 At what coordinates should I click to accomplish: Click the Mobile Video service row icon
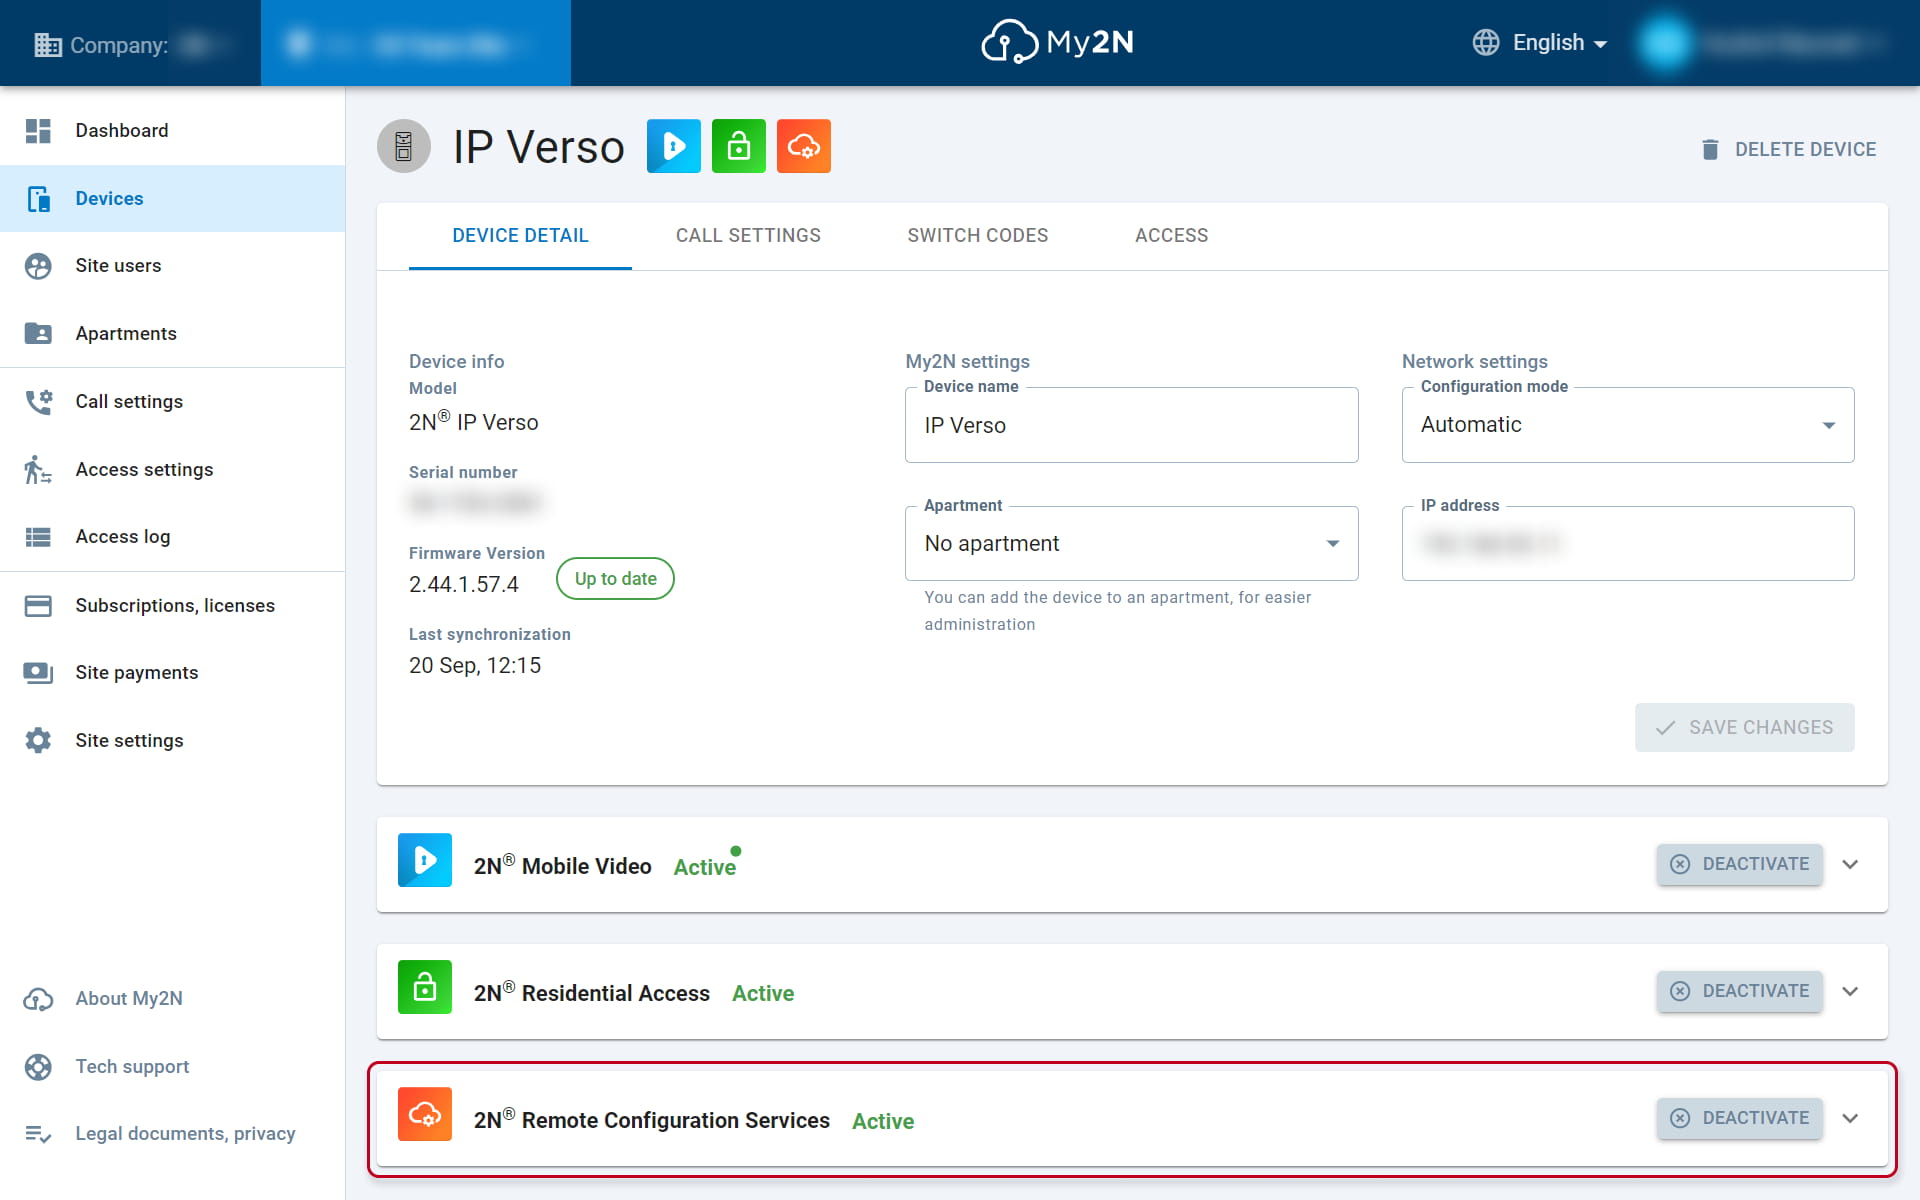click(x=425, y=860)
